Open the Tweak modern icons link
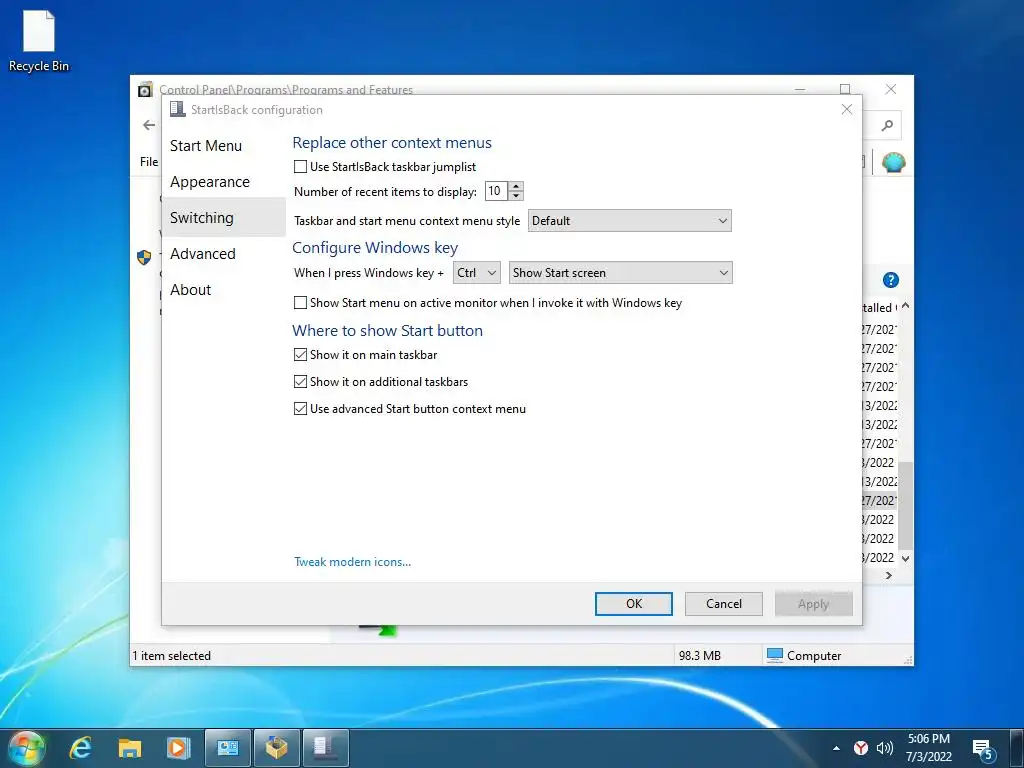This screenshot has height=768, width=1024. (353, 562)
